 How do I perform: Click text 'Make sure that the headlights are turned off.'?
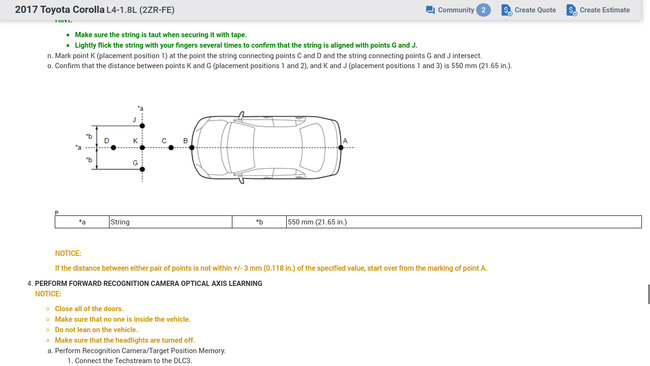click(x=125, y=340)
